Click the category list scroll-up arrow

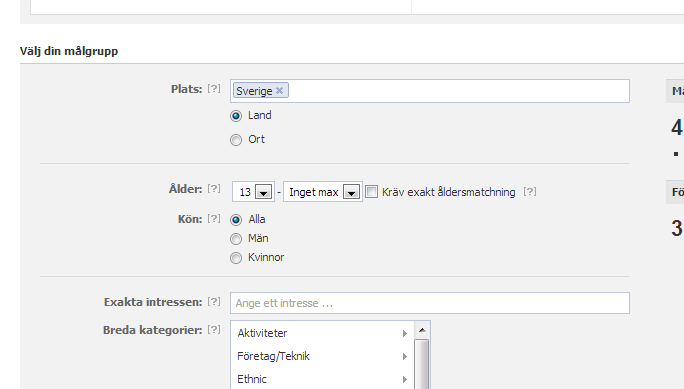pyautogui.click(x=422, y=330)
